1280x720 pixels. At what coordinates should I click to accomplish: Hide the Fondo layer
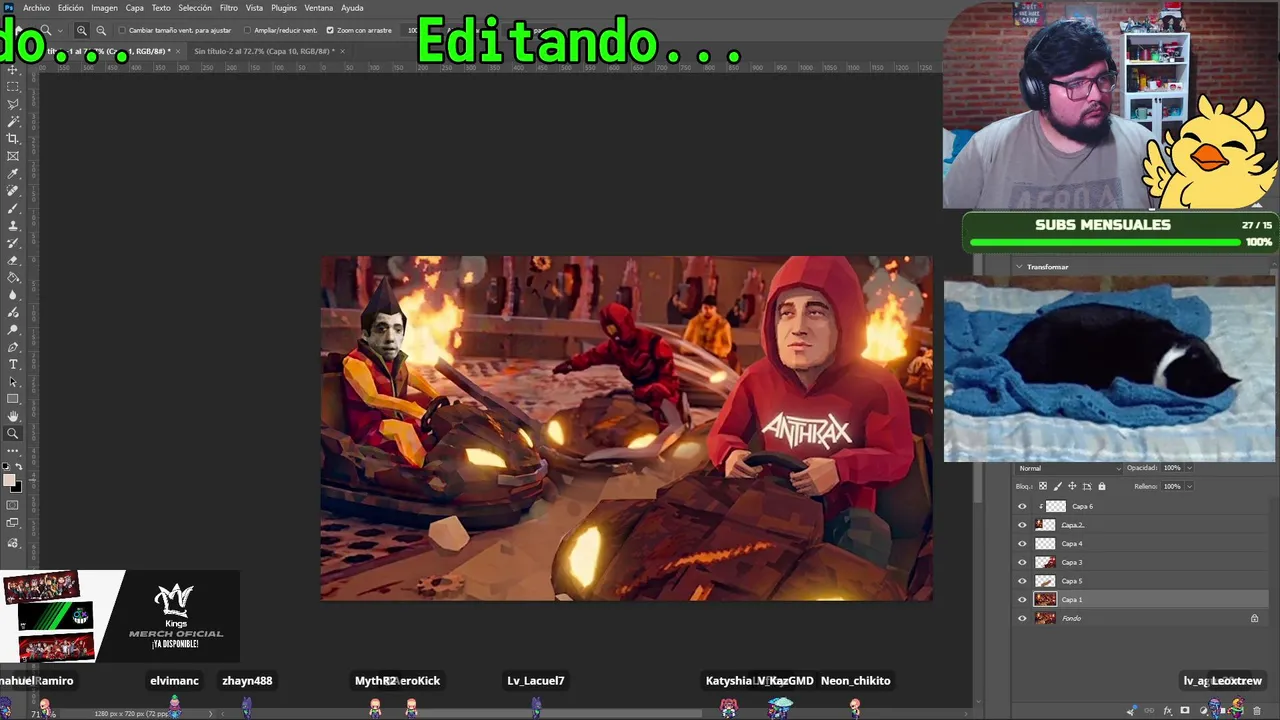coord(1022,618)
